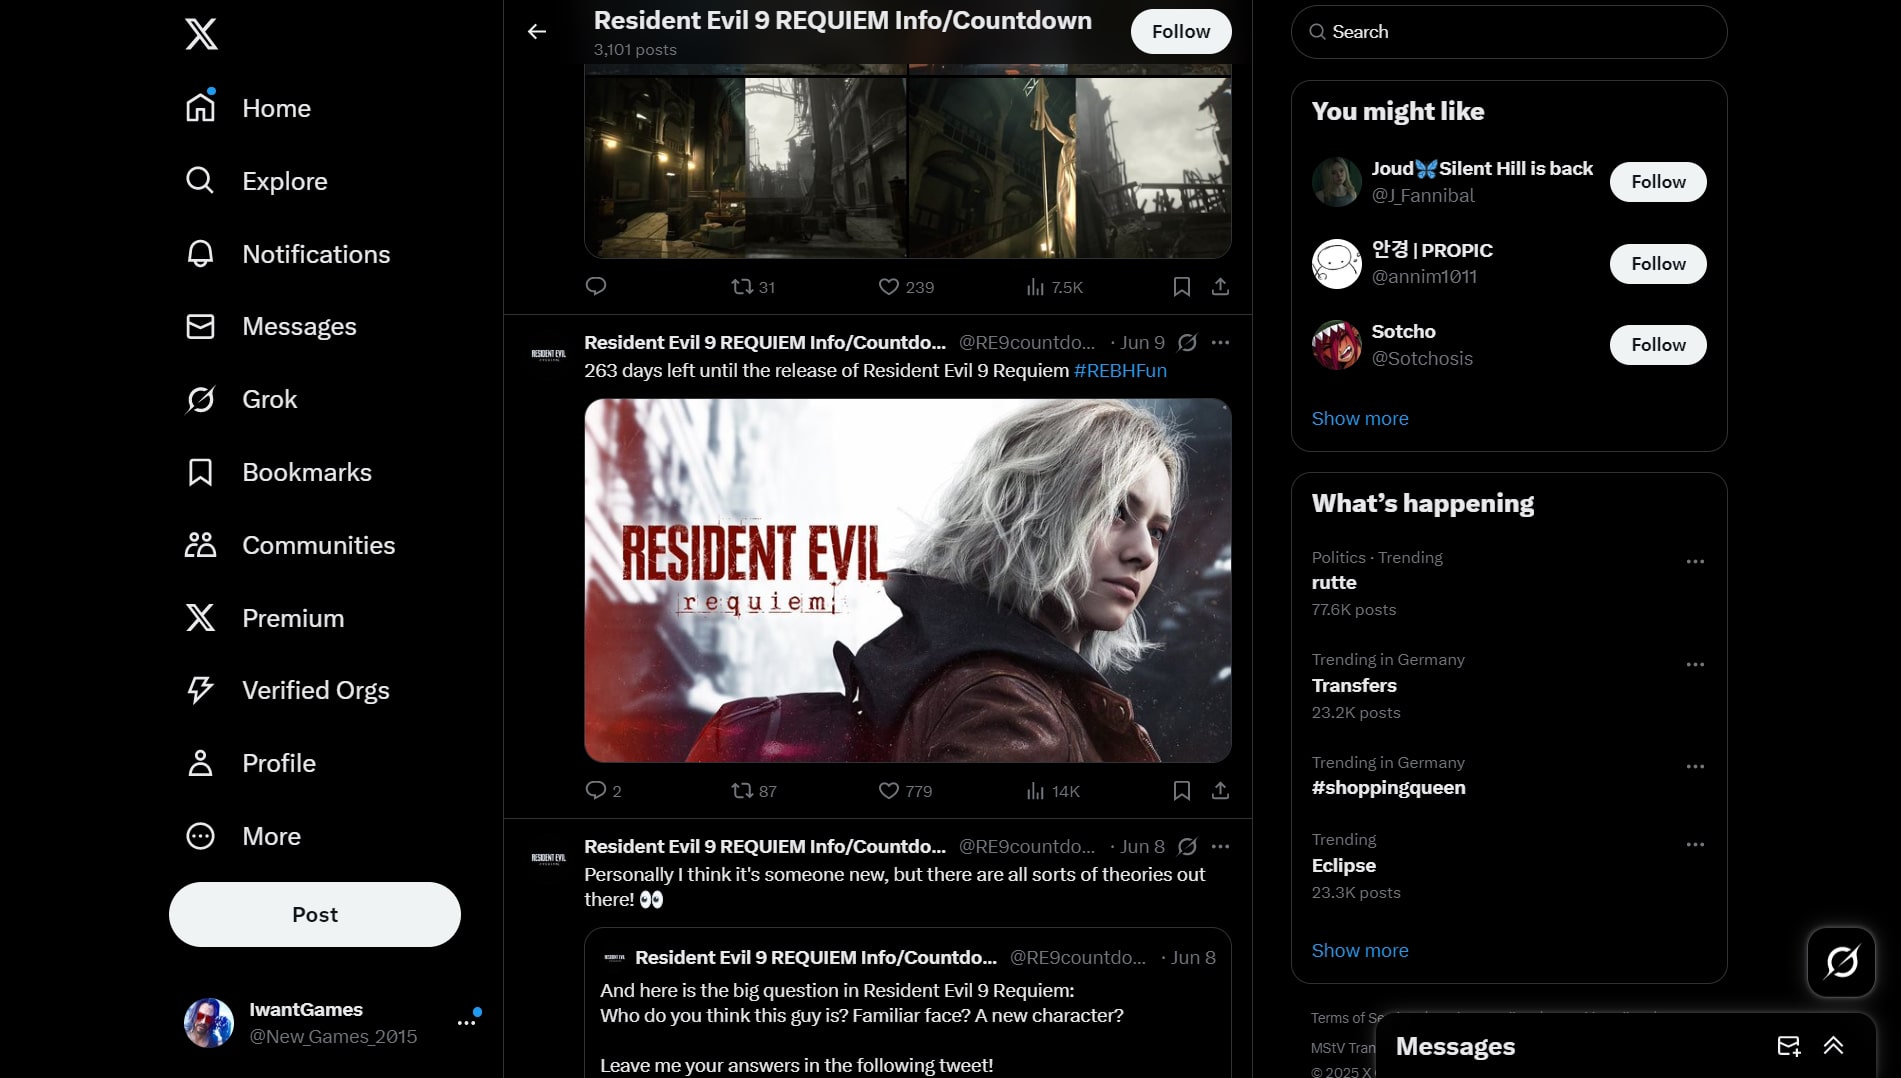Click Grok icon on Jun 9 post

[x=1187, y=343]
